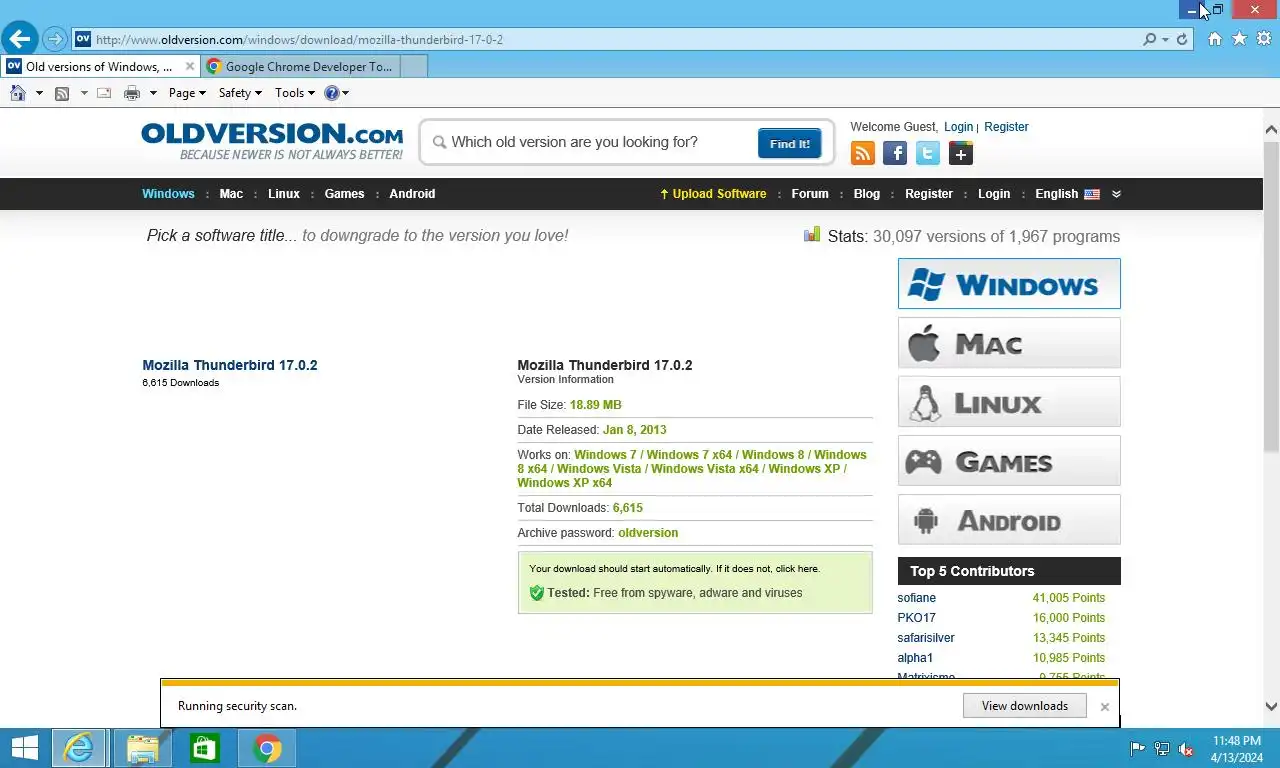Click the search magnifier in address bar
Viewport: 1280px width, 768px height.
point(1150,39)
